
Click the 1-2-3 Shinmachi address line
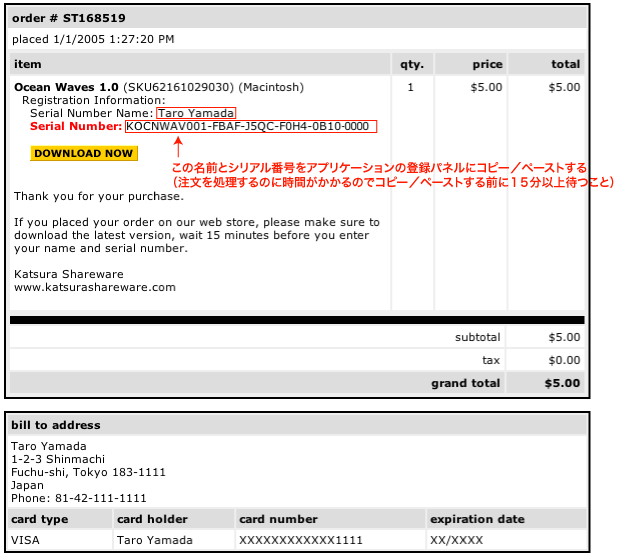(x=58, y=459)
